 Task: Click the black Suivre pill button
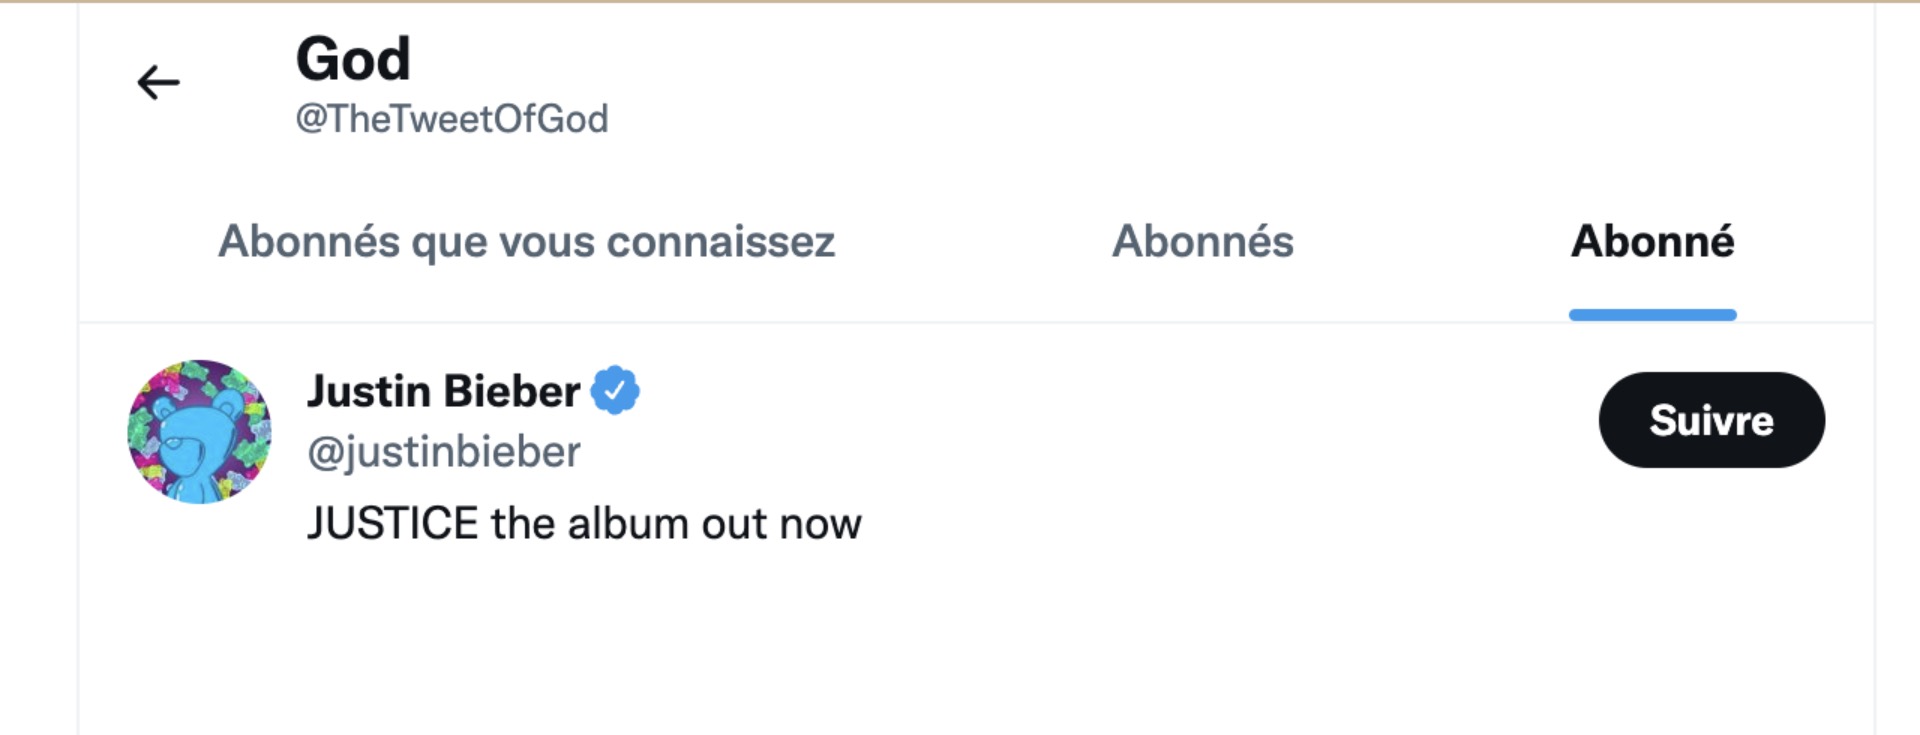tap(1712, 420)
